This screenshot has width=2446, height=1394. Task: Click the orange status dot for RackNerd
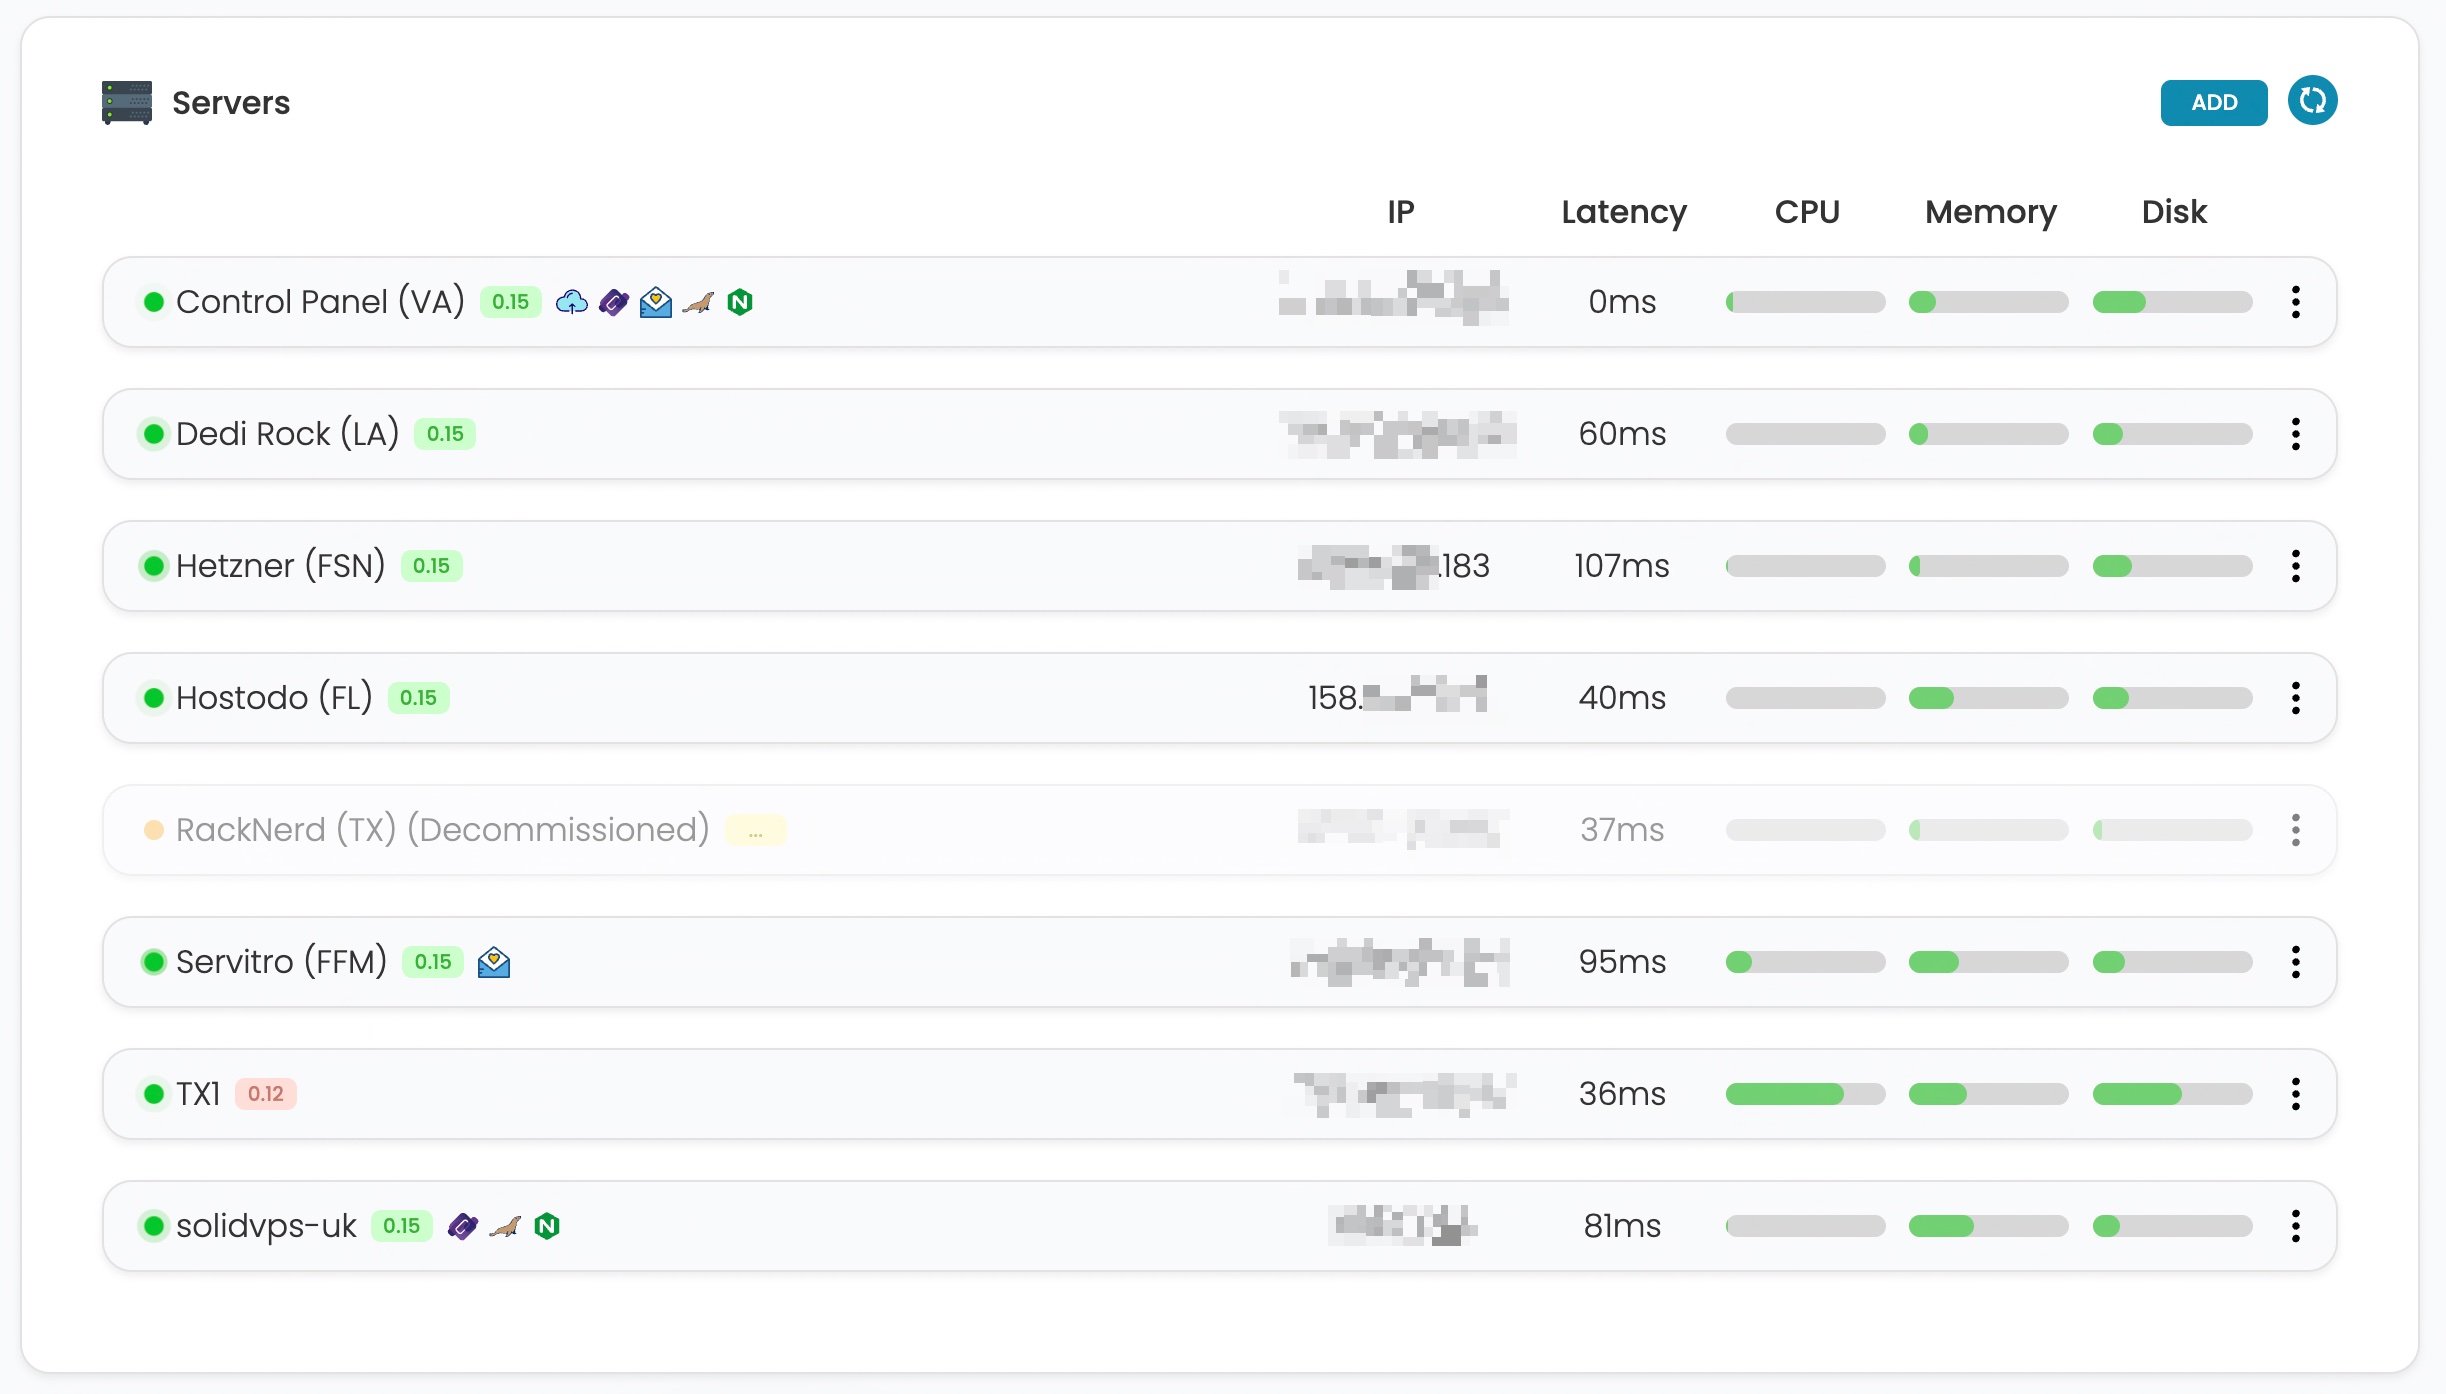pos(154,830)
